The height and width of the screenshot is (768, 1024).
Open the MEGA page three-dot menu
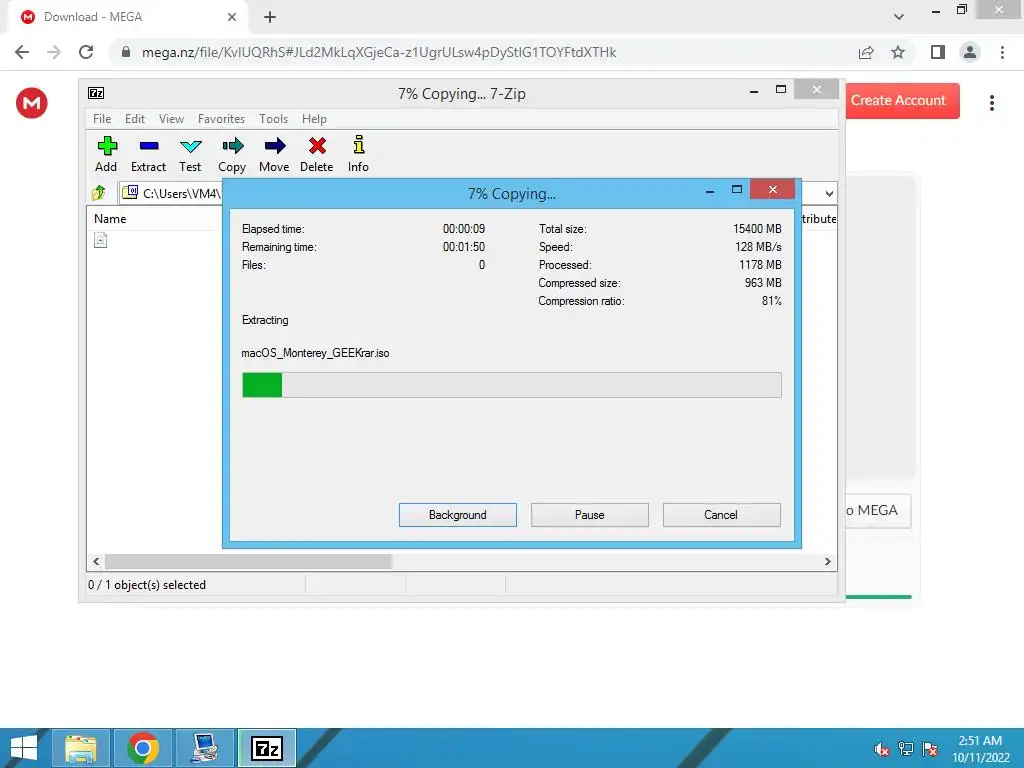[x=991, y=103]
